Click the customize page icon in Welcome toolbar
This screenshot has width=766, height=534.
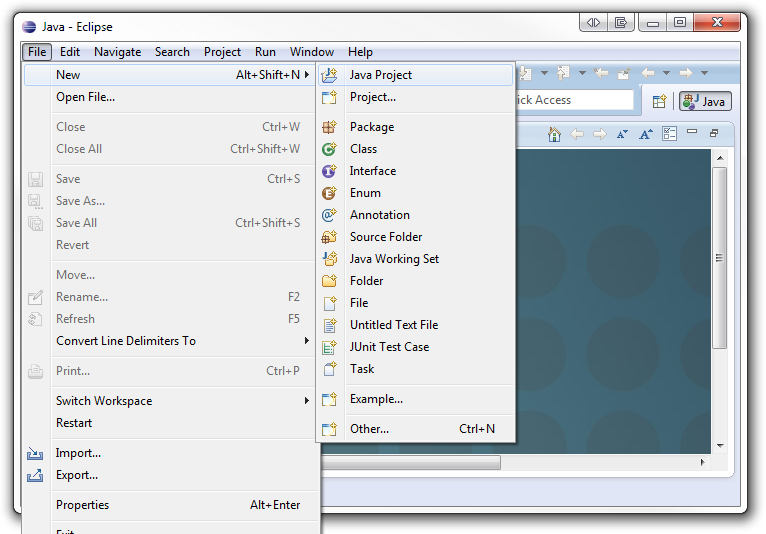(x=669, y=133)
